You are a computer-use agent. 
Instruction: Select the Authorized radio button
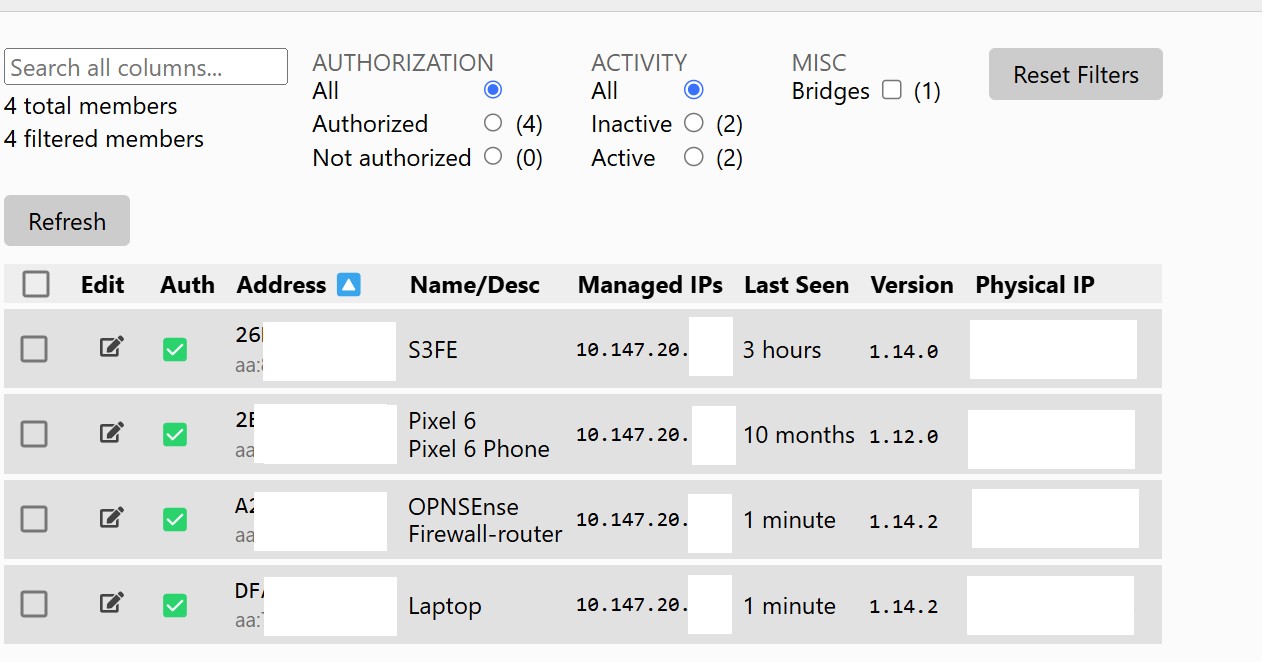[492, 123]
